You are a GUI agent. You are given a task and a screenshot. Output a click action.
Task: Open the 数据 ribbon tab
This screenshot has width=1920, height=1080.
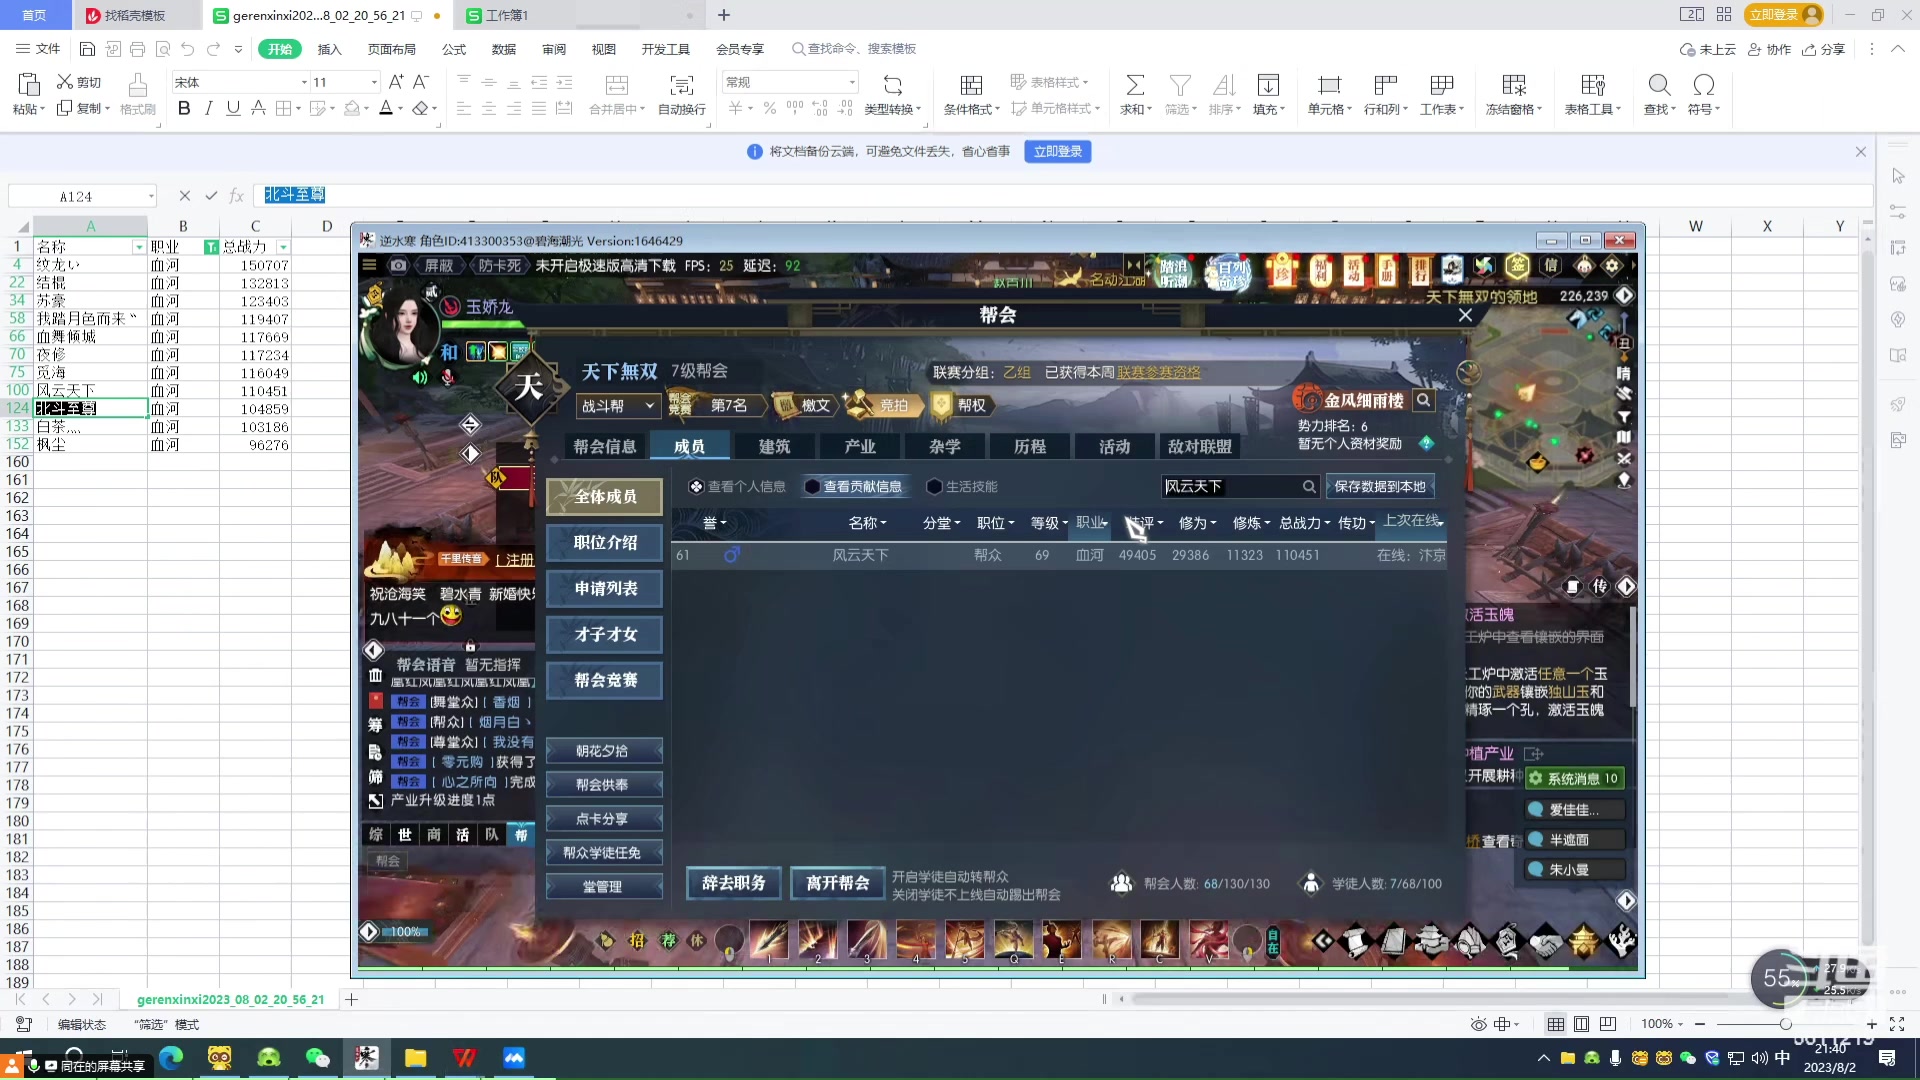click(504, 49)
